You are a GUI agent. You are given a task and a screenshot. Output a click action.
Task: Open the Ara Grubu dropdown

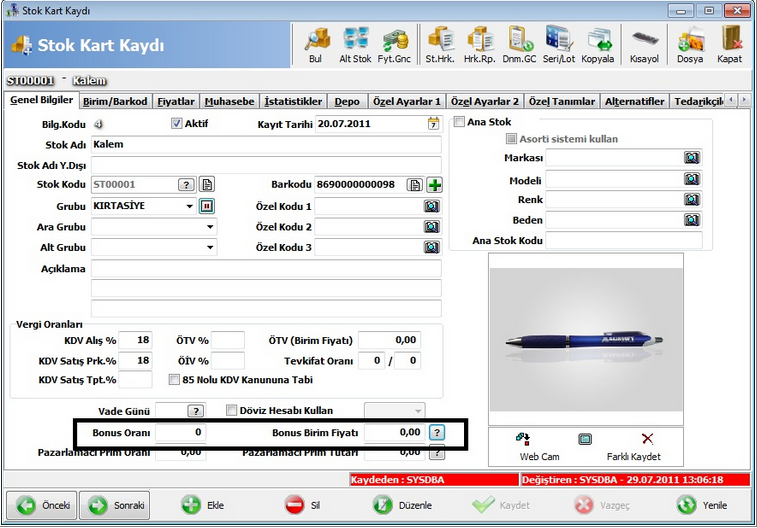point(210,227)
